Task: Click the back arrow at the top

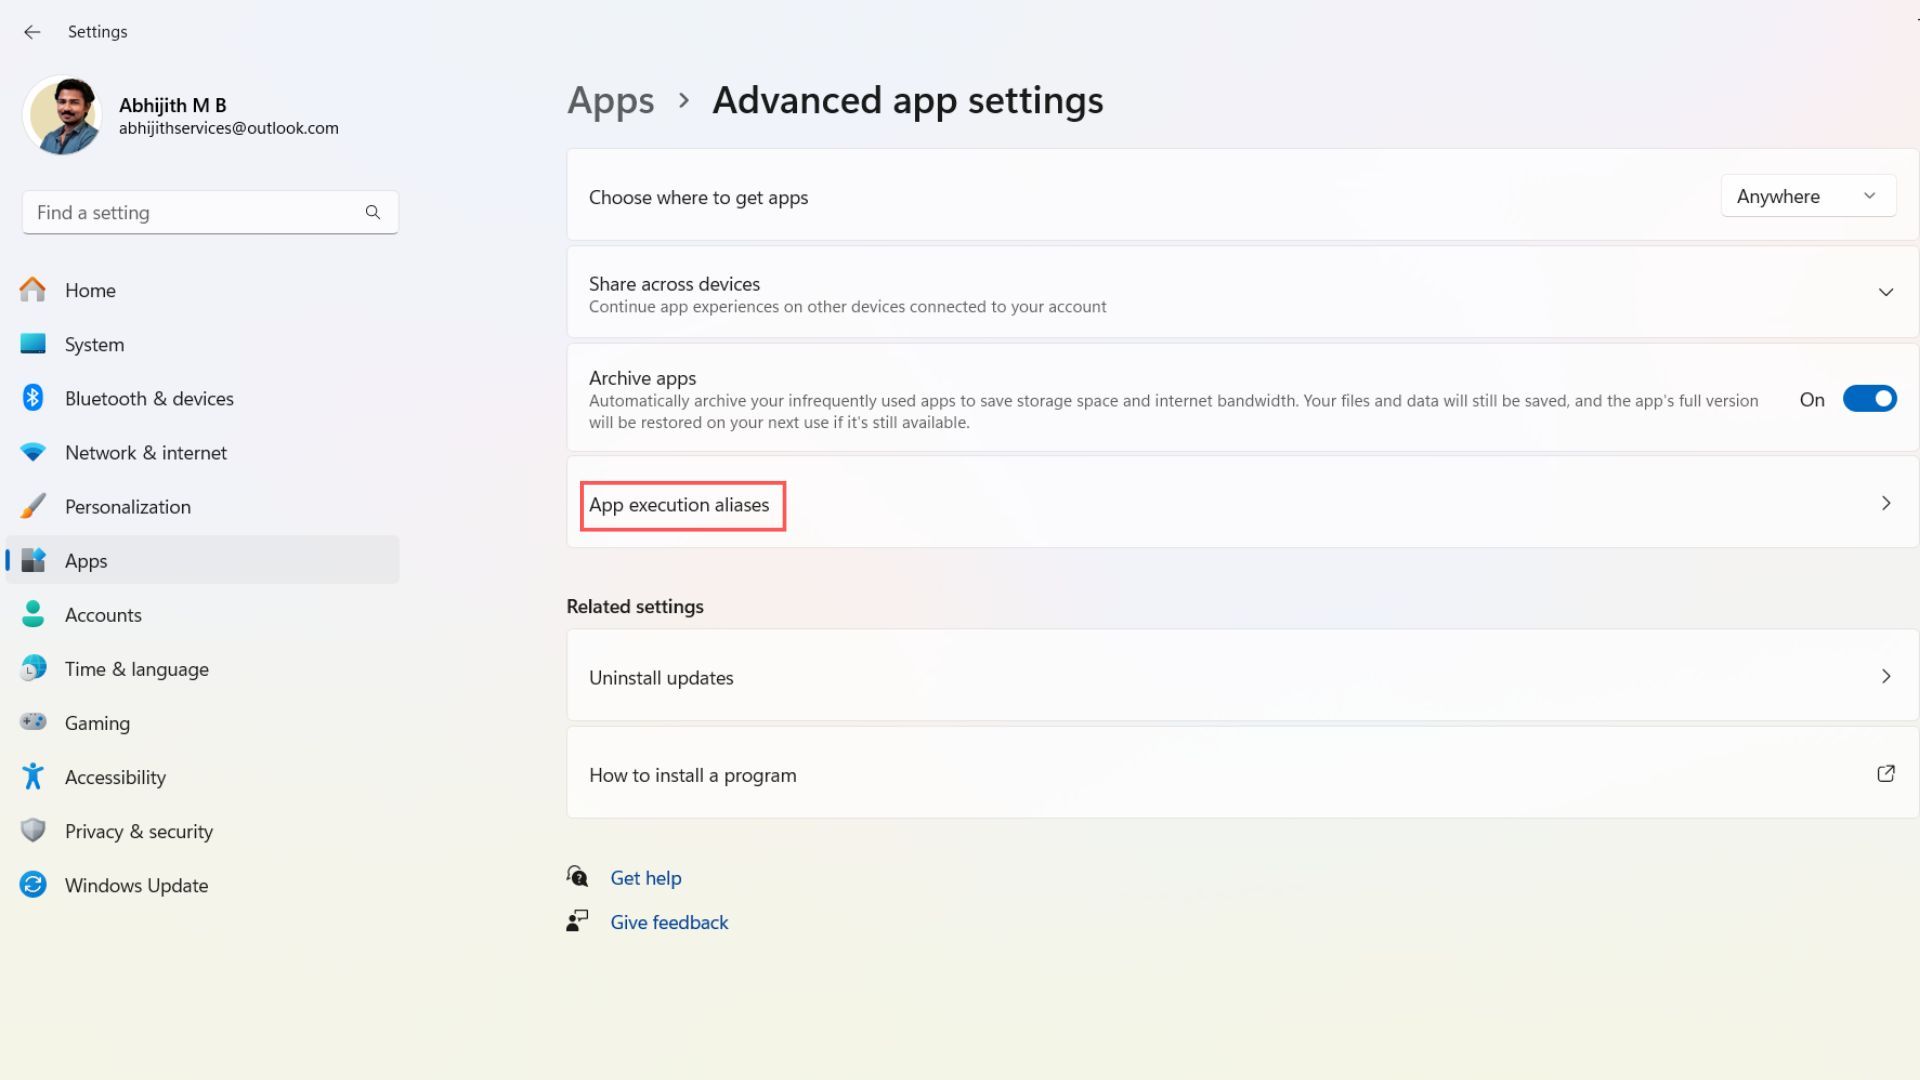Action: pyautogui.click(x=33, y=31)
